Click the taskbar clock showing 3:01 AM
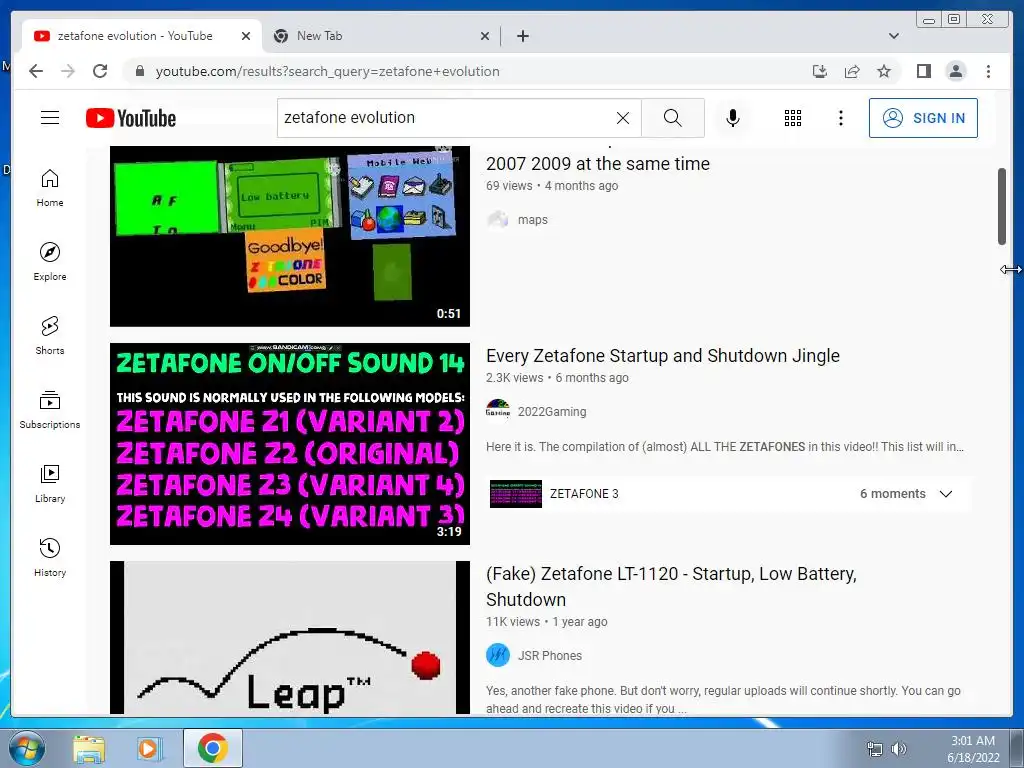 [x=973, y=748]
